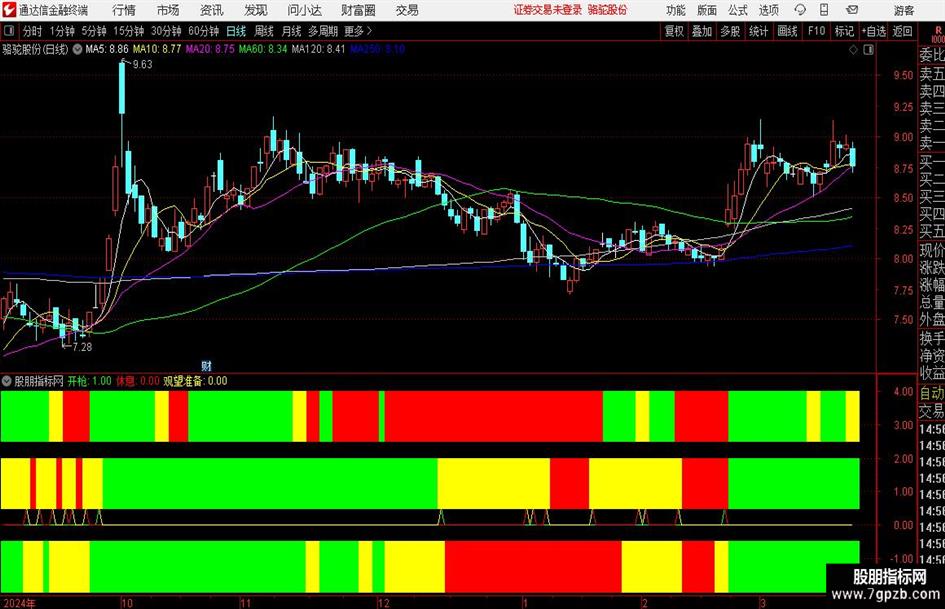Open the 选项 menu
This screenshot has width=945, height=609.
tap(768, 10)
